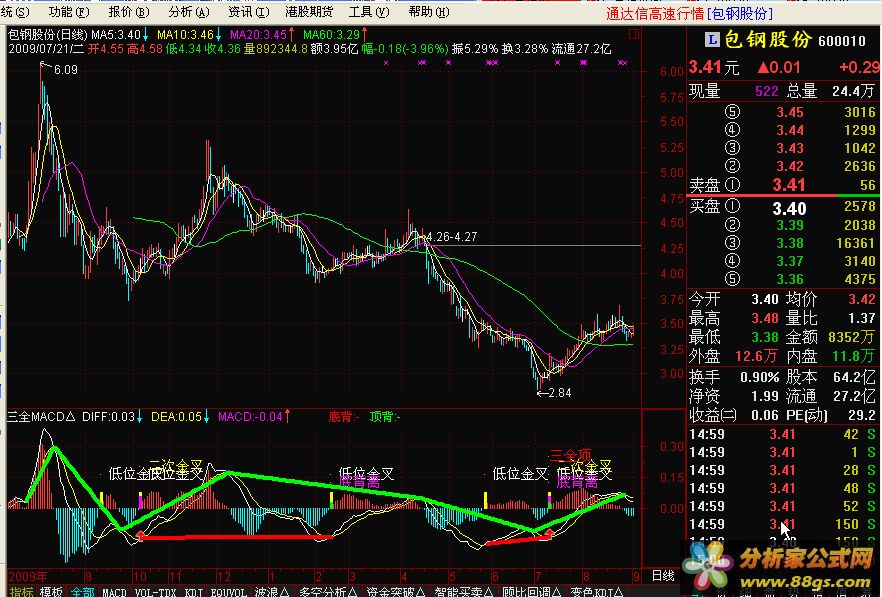Image resolution: width=882 pixels, height=597 pixels.
Task: Open the 工具(V) menu
Action: coord(369,11)
